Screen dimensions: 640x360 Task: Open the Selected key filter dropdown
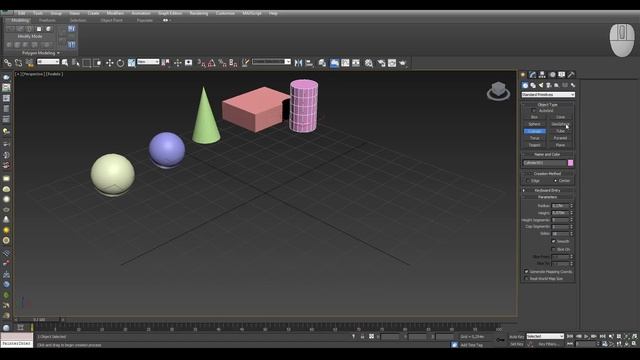[545, 336]
